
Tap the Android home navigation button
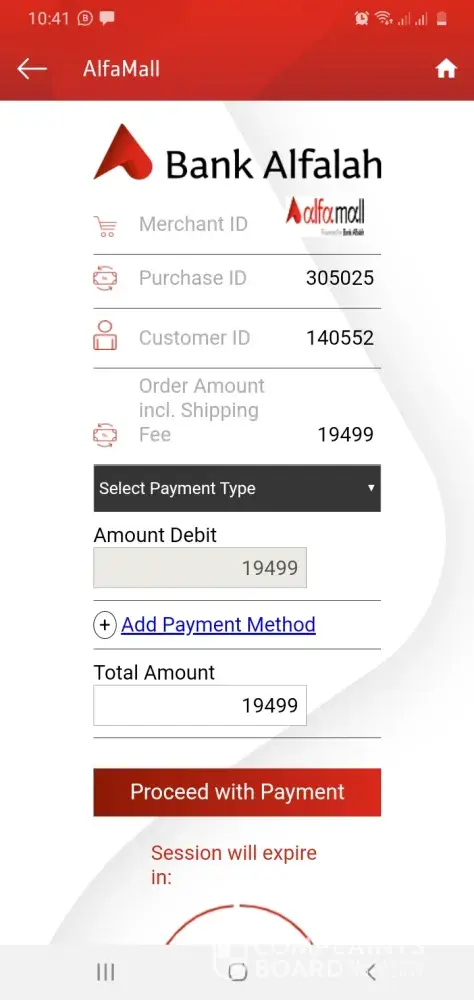tap(237, 972)
